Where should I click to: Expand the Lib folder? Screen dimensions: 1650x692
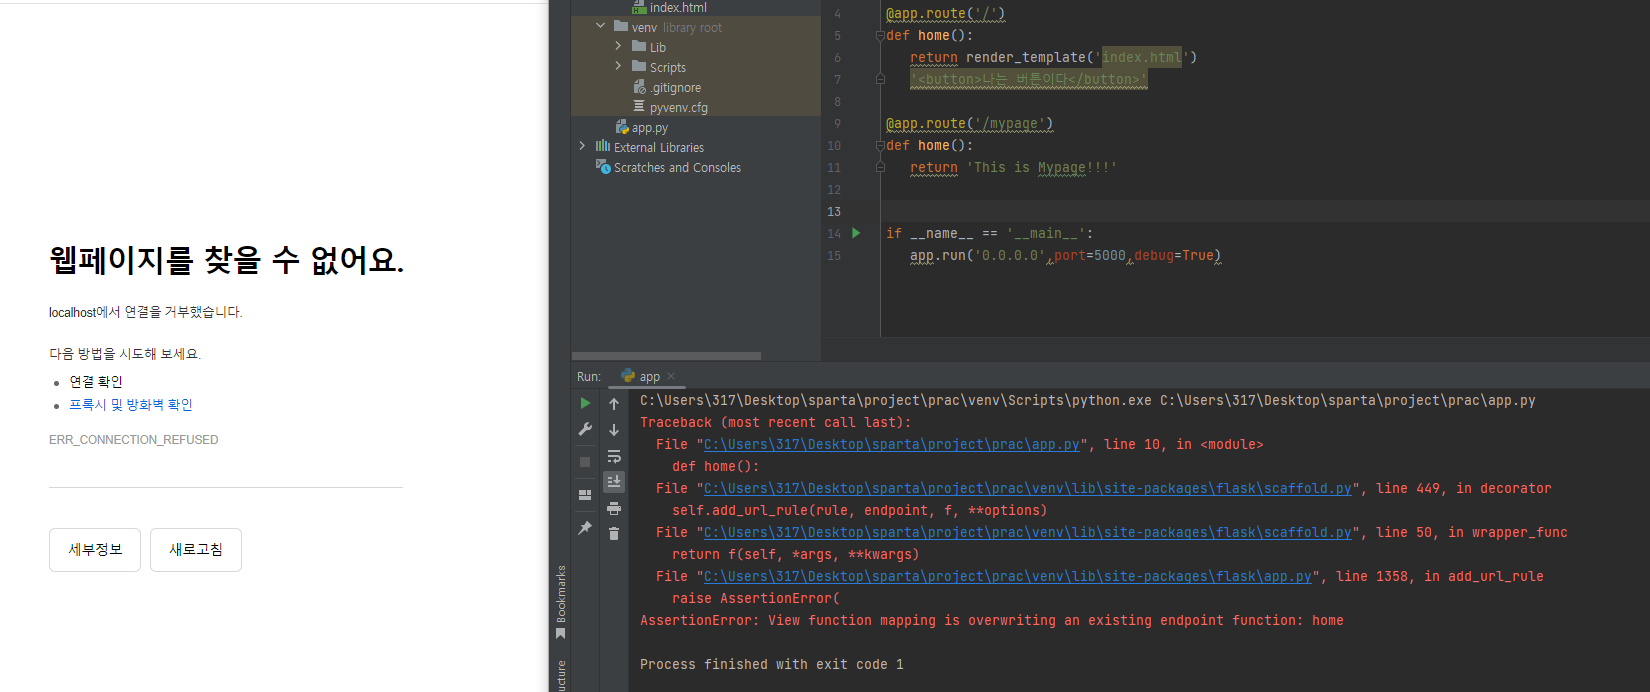[x=618, y=46]
